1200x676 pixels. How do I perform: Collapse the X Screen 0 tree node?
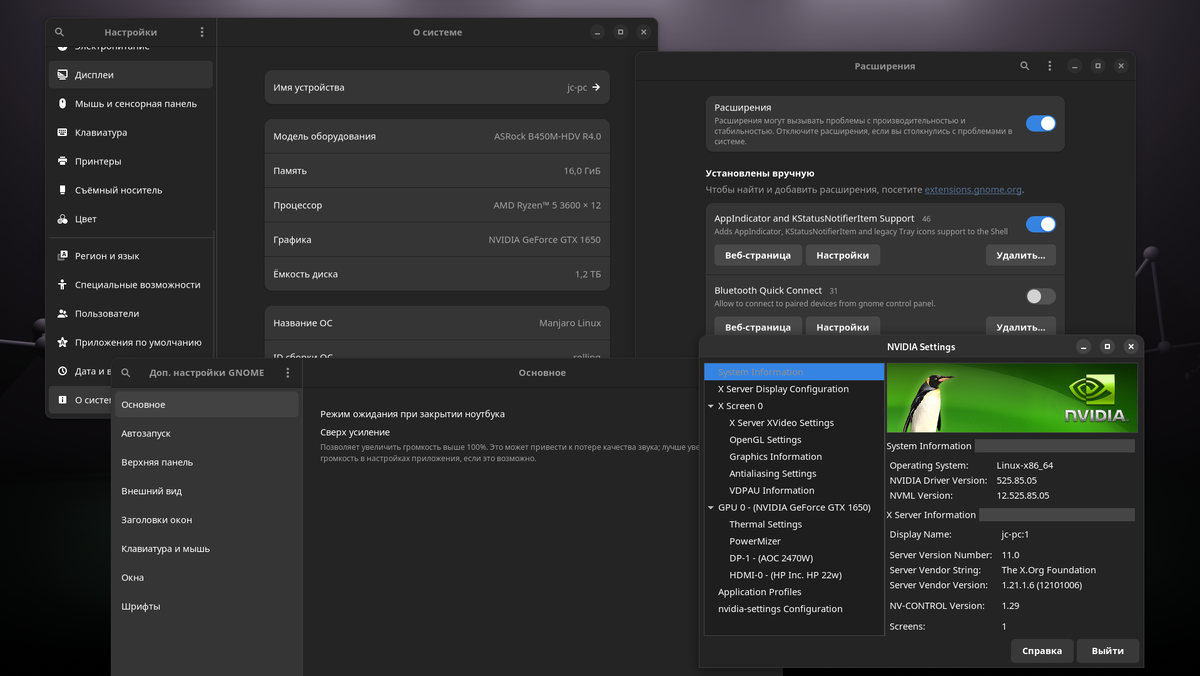click(x=711, y=406)
